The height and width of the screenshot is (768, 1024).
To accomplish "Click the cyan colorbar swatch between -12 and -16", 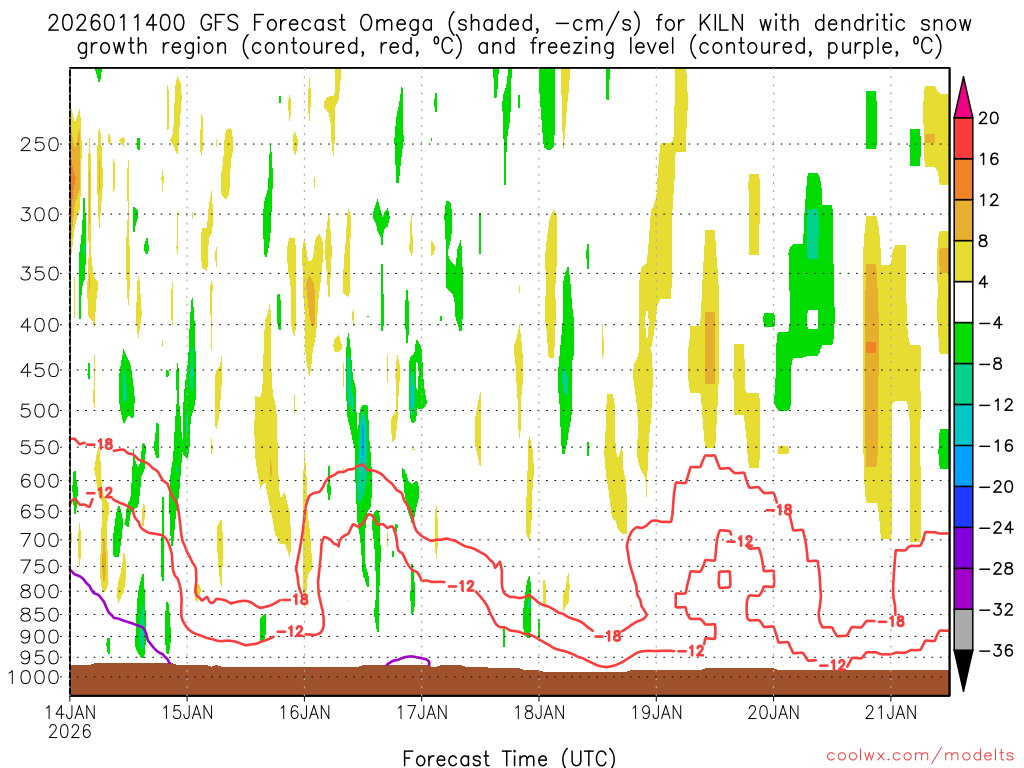I will coord(963,425).
